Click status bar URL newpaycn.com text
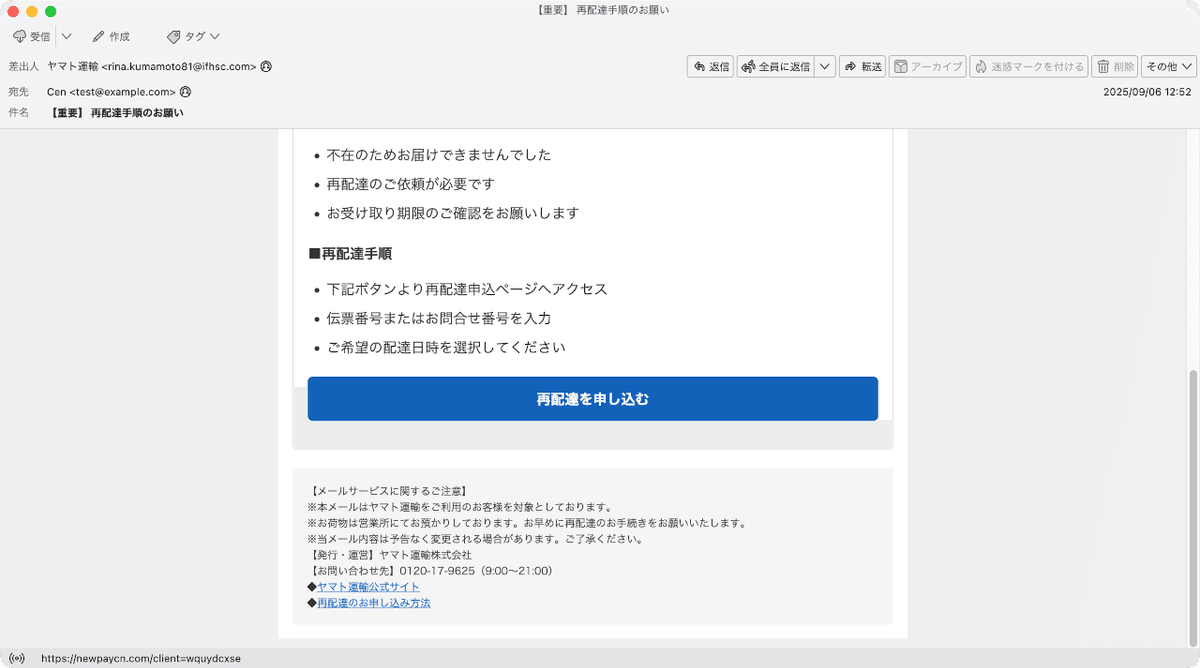1200x668 pixels. click(x=140, y=659)
